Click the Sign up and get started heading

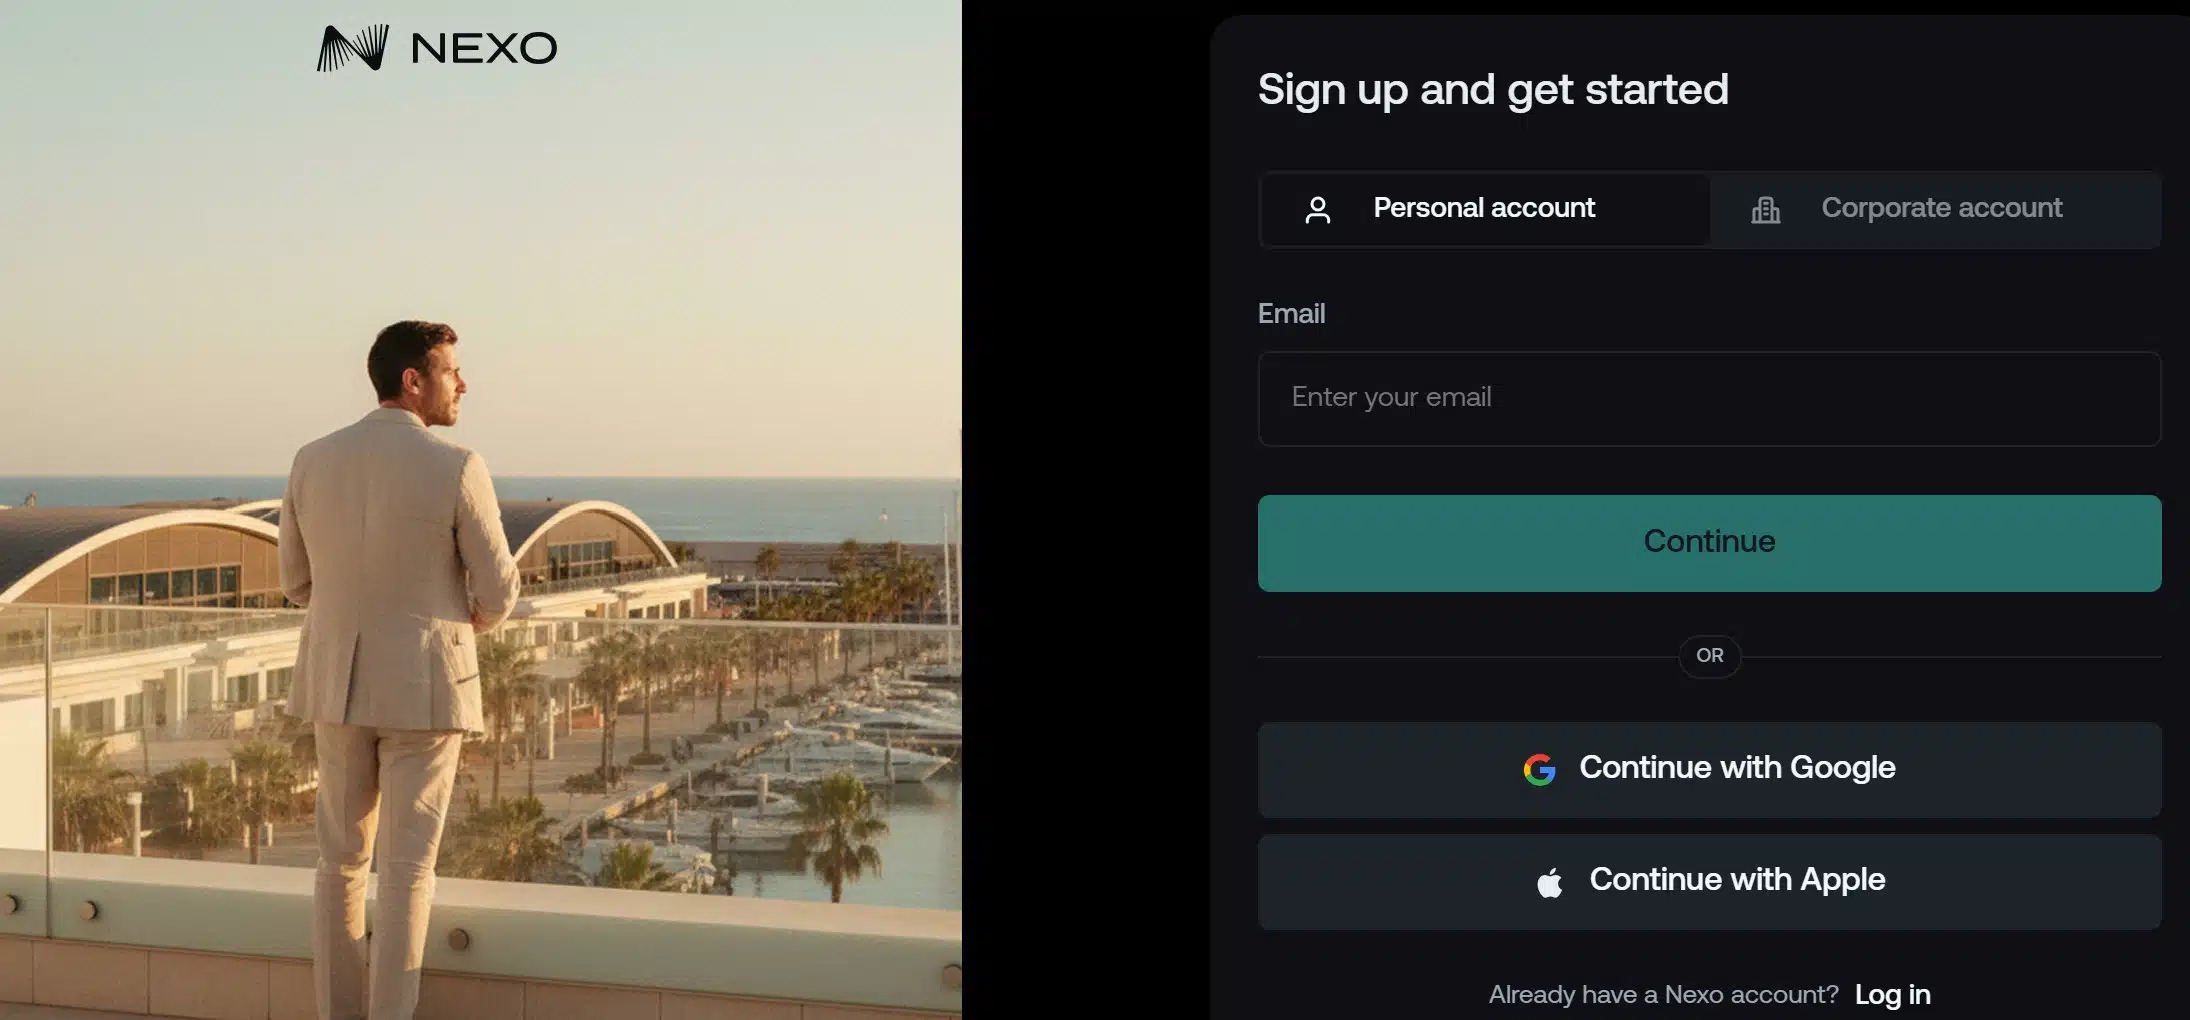coord(1493,89)
